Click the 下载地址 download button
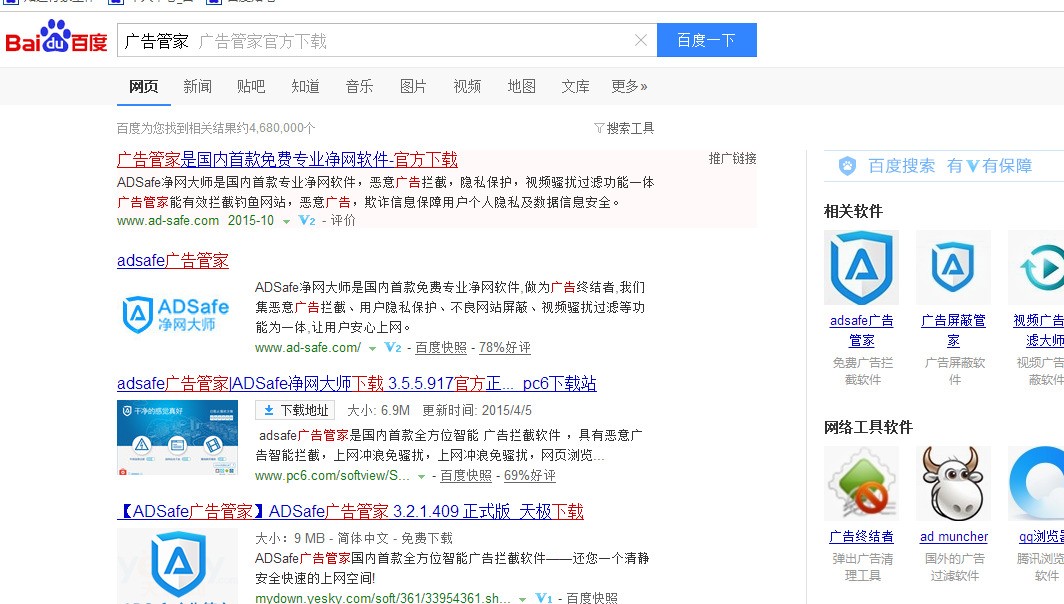Image resolution: width=1064 pixels, height=604 pixels. [296, 411]
